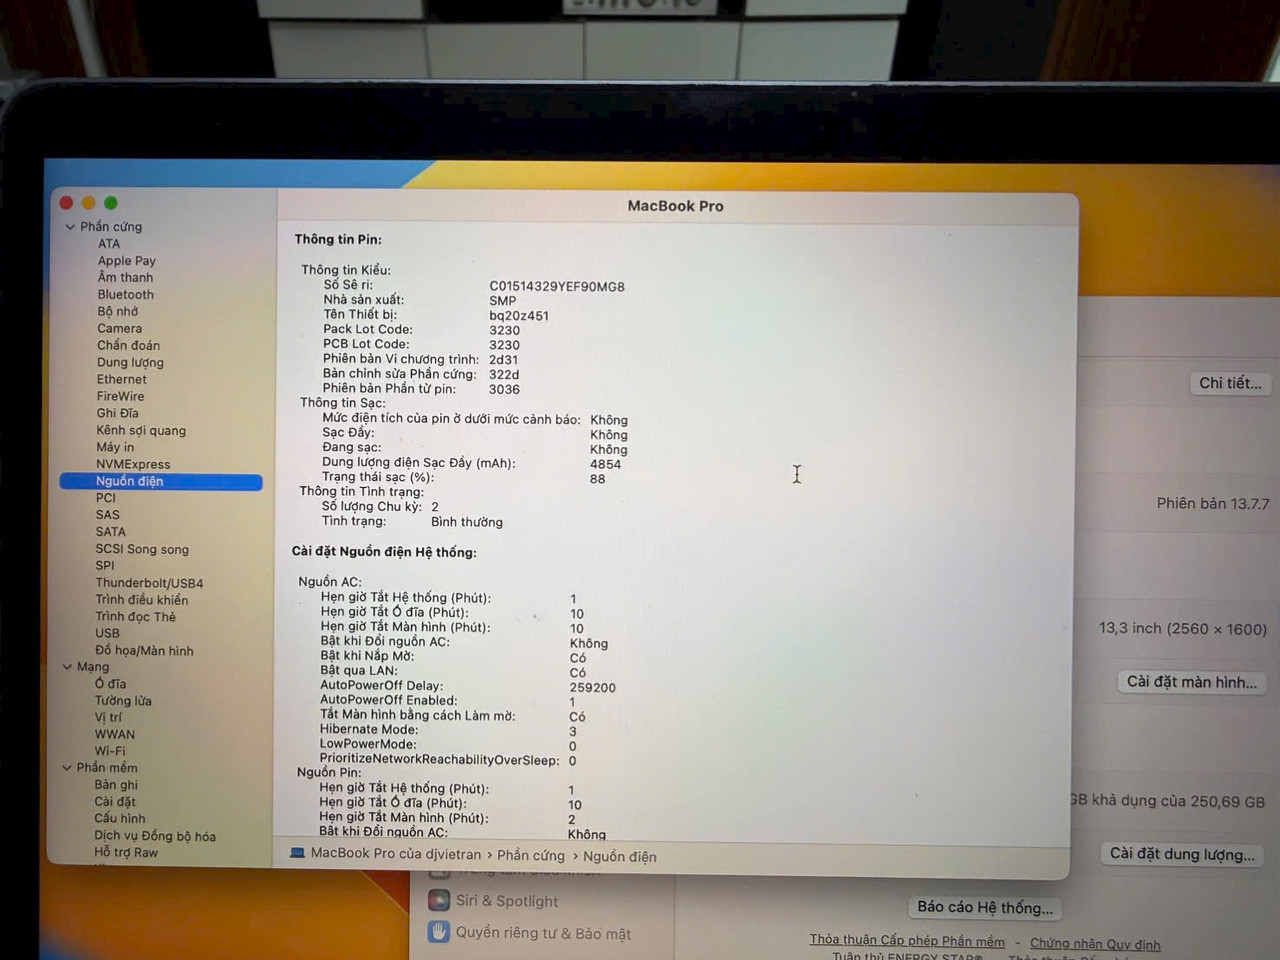The height and width of the screenshot is (960, 1280).
Task: Choose Ethernet in the sidebar
Action: pyautogui.click(x=122, y=380)
